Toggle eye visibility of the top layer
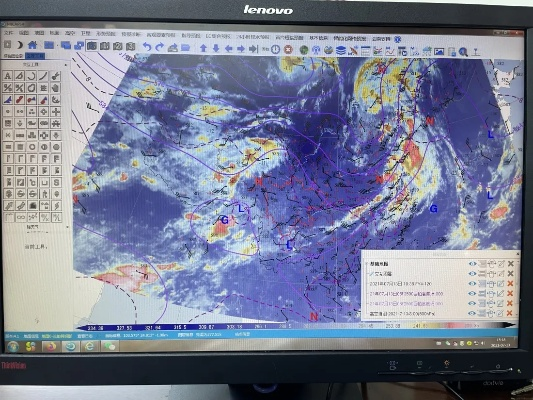The image size is (533, 400). pos(472,264)
